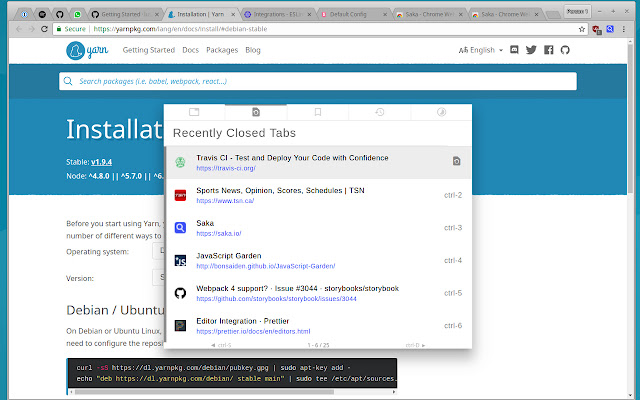Switch to the bookmarks mode icon in Saka
The height and width of the screenshot is (400, 640).
[318, 112]
